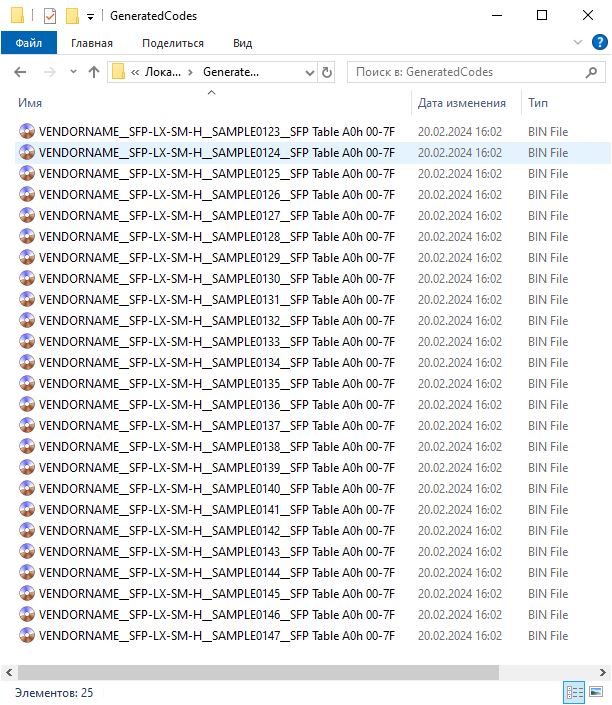The height and width of the screenshot is (705, 612).
Task: Switch to details view layout
Action: tap(574, 692)
